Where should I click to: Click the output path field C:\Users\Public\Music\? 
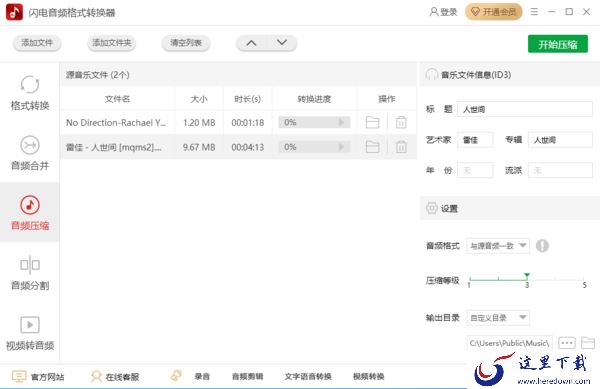509,343
